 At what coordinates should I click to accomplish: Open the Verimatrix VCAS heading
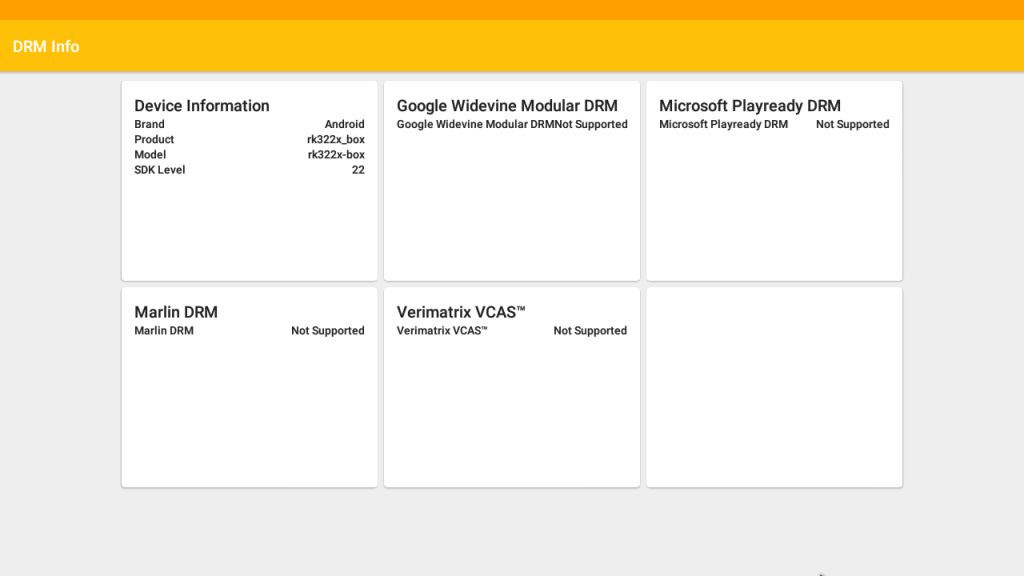pyautogui.click(x=461, y=312)
